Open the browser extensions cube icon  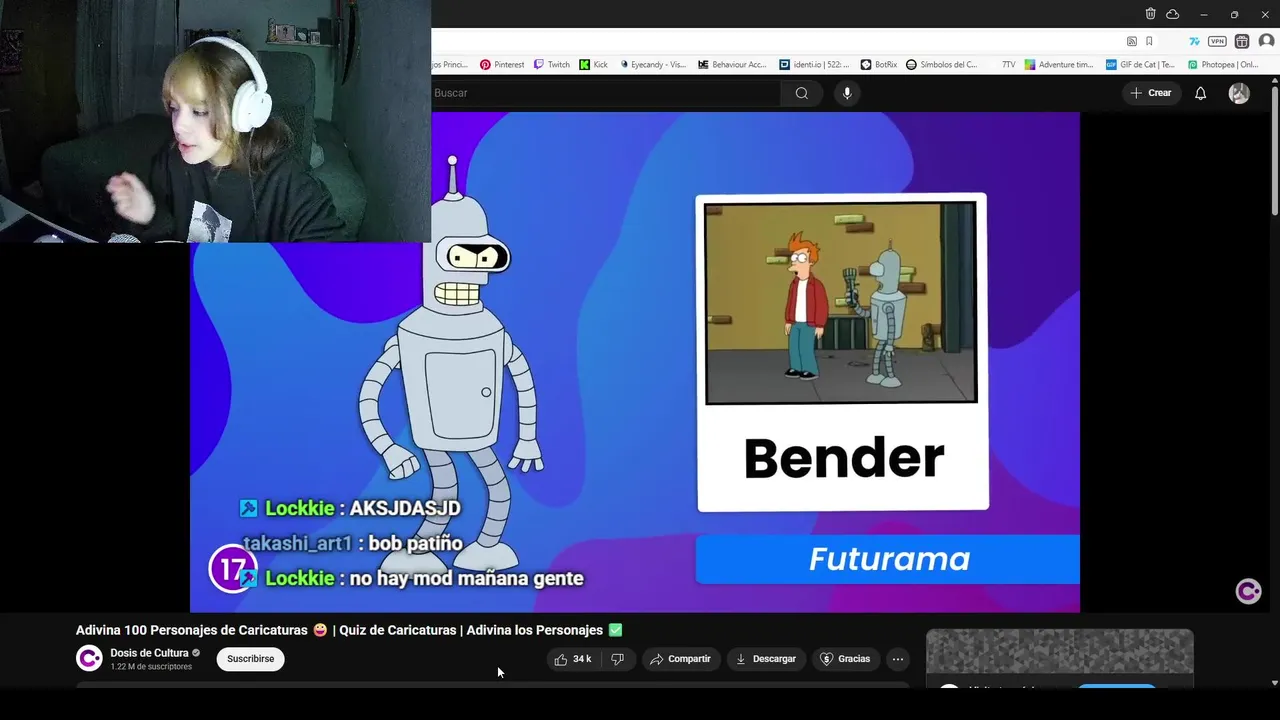[x=1242, y=41]
